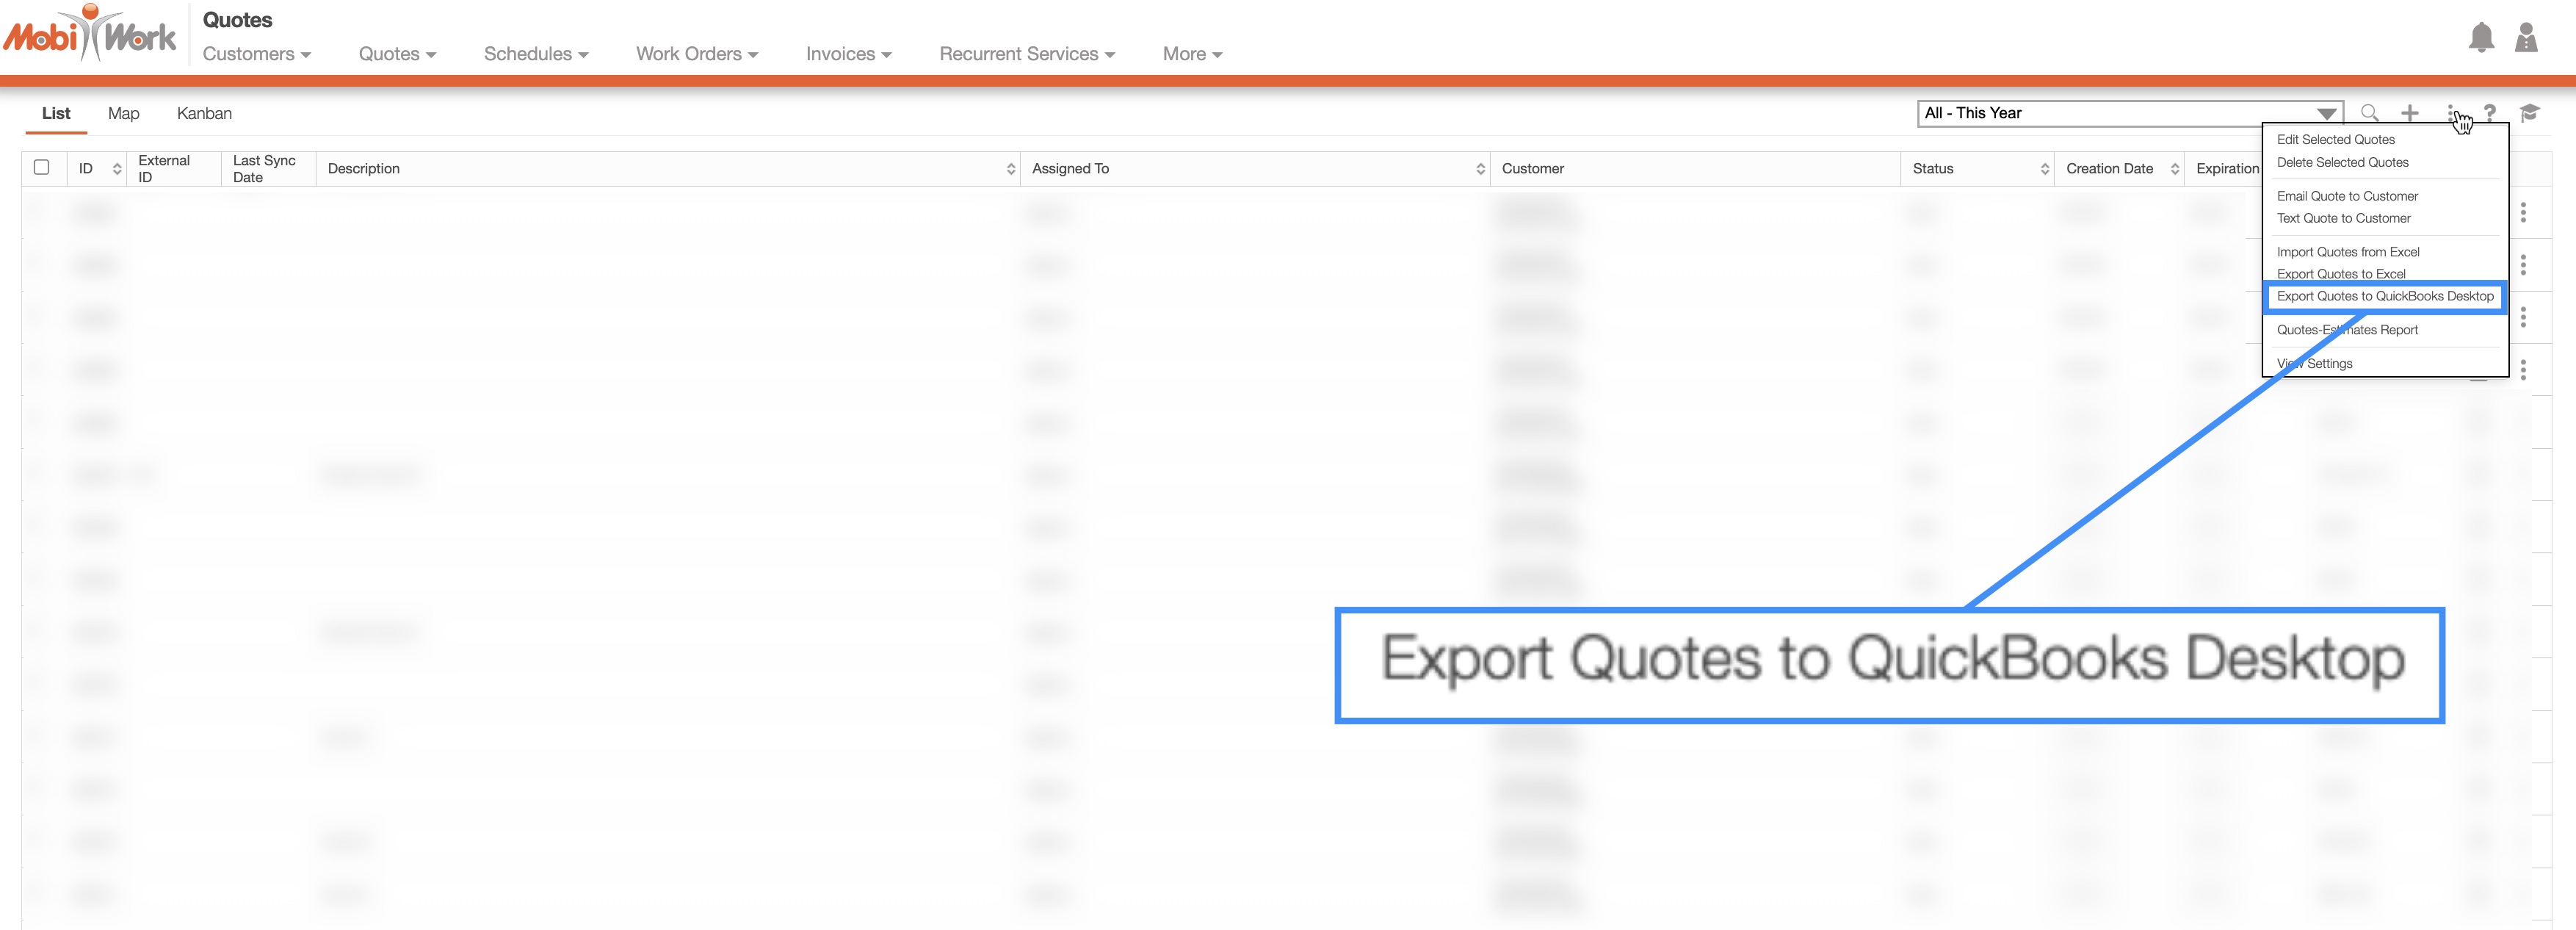Click Import Quotes from Excel
Image resolution: width=2576 pixels, height=930 pixels.
[x=2348, y=252]
